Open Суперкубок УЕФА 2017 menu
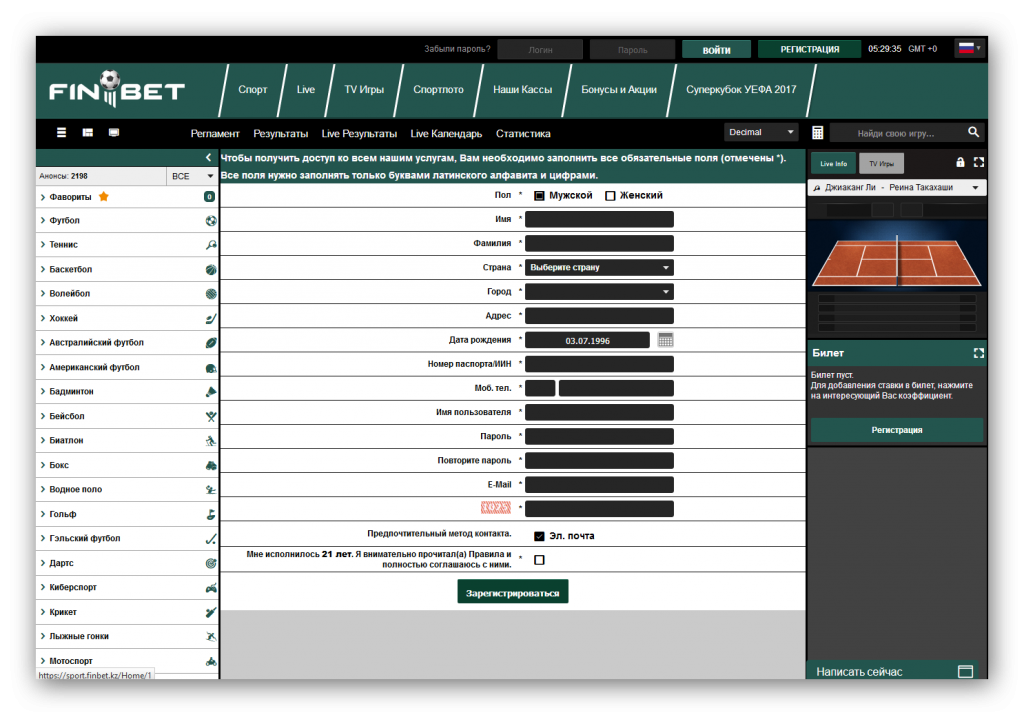Image resolution: width=1024 pixels, height=715 pixels. pos(741,89)
